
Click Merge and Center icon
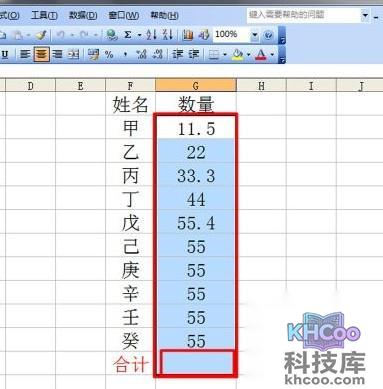click(73, 54)
